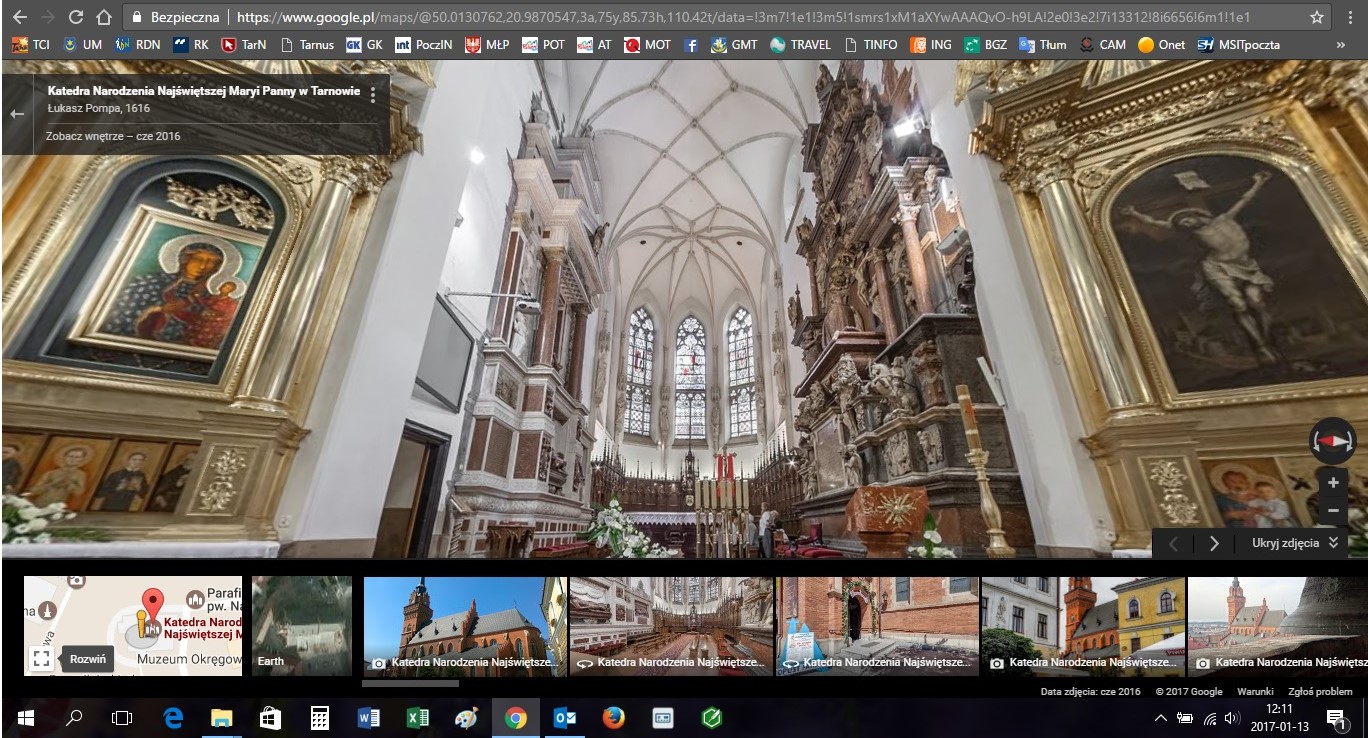
Task: Open Task View on taskbar
Action: click(122, 717)
